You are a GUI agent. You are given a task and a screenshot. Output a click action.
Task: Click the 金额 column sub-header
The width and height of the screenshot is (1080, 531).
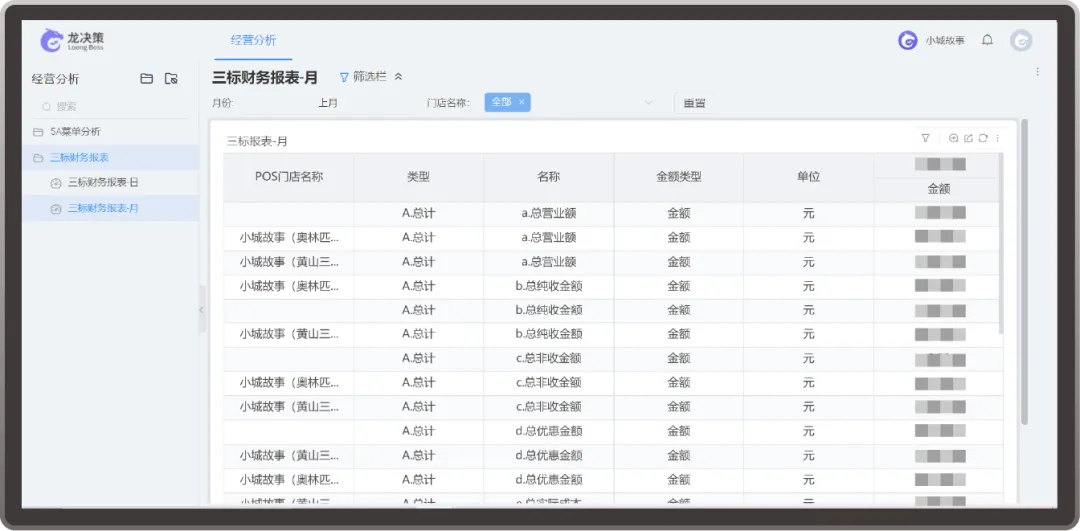(x=939, y=189)
